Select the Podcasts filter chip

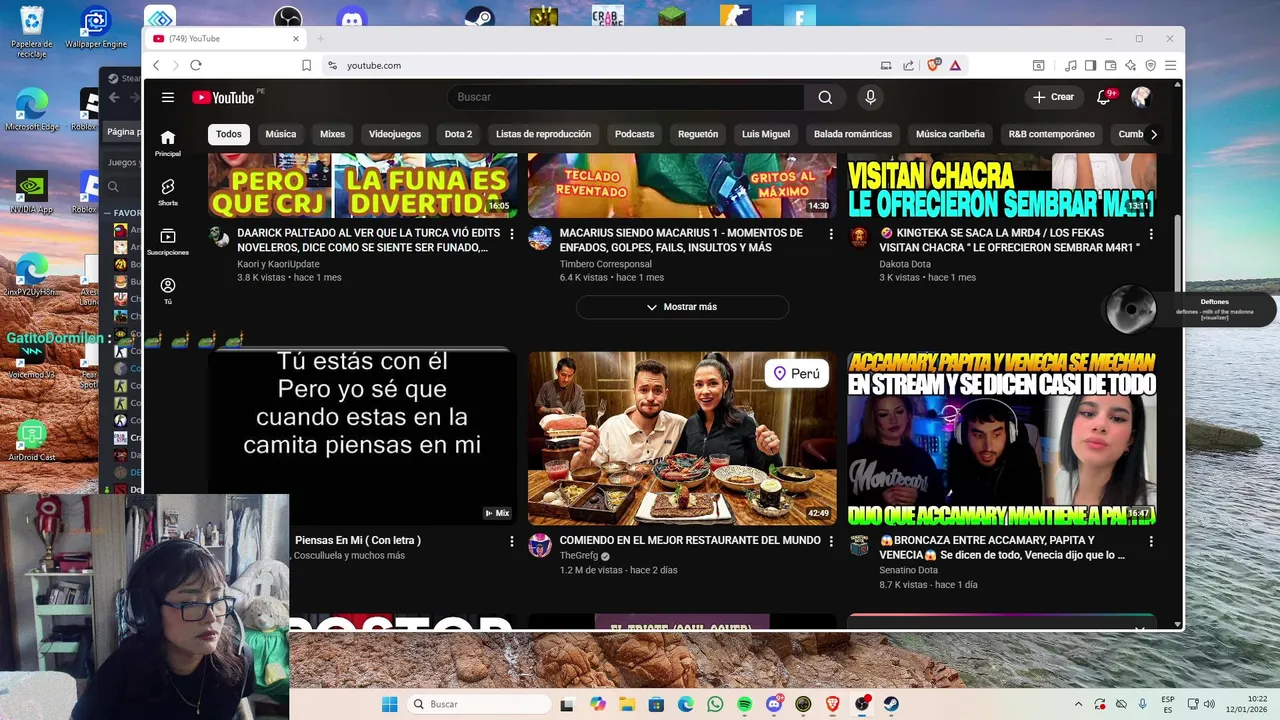click(634, 134)
